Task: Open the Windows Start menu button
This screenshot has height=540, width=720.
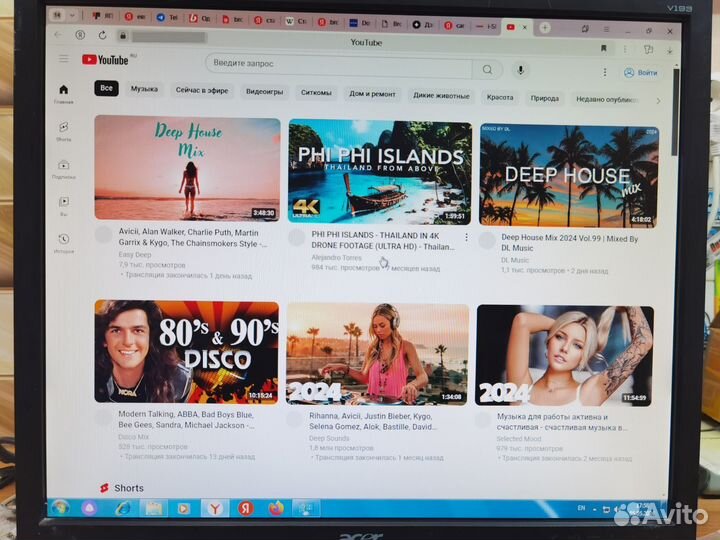Action: point(60,508)
